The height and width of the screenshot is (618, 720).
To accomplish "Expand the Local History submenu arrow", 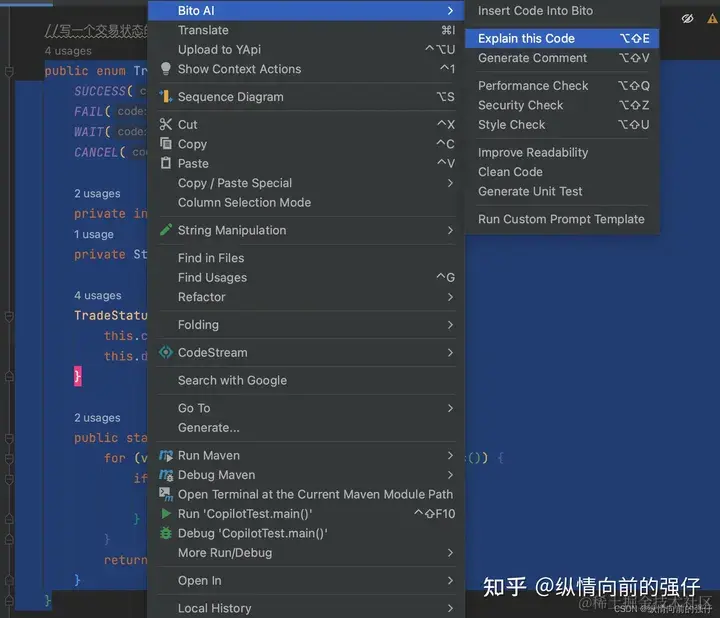I will coord(450,608).
